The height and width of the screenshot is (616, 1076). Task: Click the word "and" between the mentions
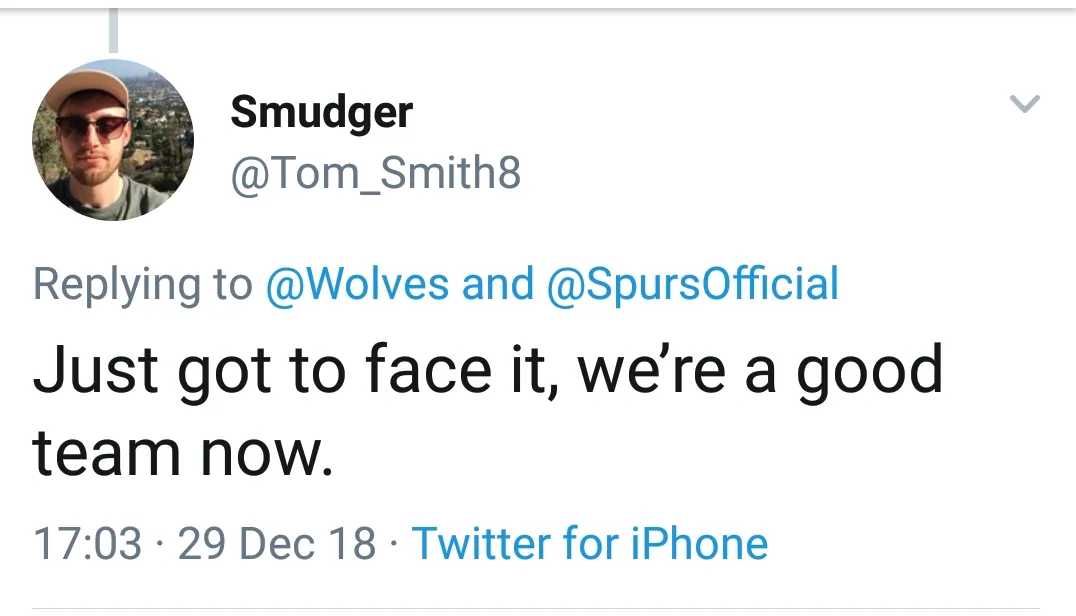pyautogui.click(x=497, y=284)
